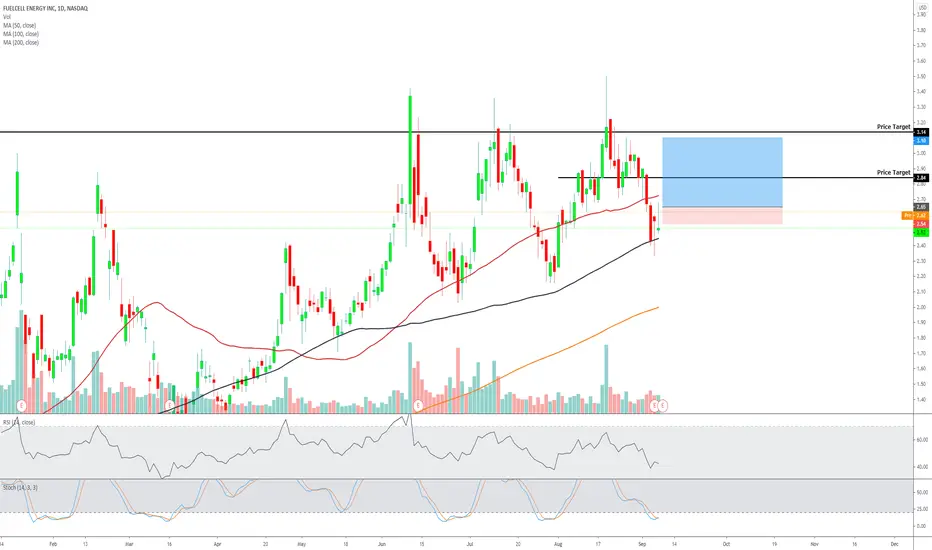This screenshot has width=932, height=550.
Task: Click the Oct label on time axis
Action: (x=726, y=544)
